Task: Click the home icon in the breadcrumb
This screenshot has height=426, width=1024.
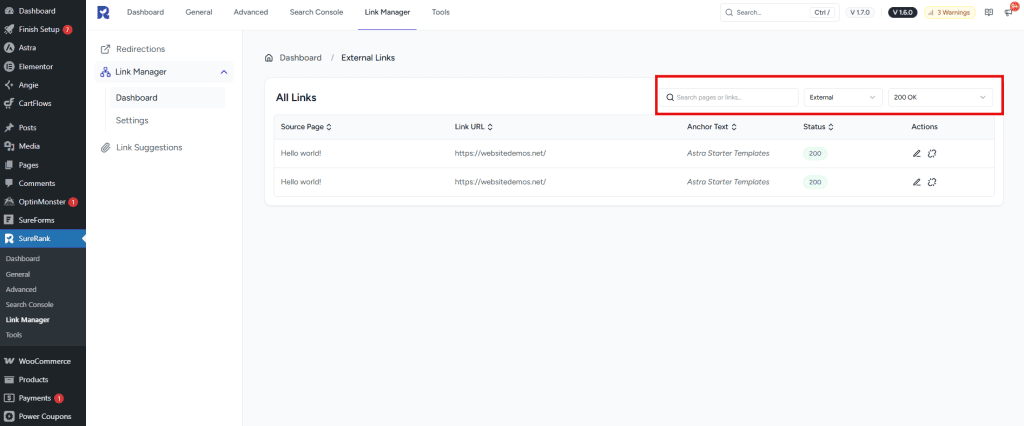Action: click(268, 57)
